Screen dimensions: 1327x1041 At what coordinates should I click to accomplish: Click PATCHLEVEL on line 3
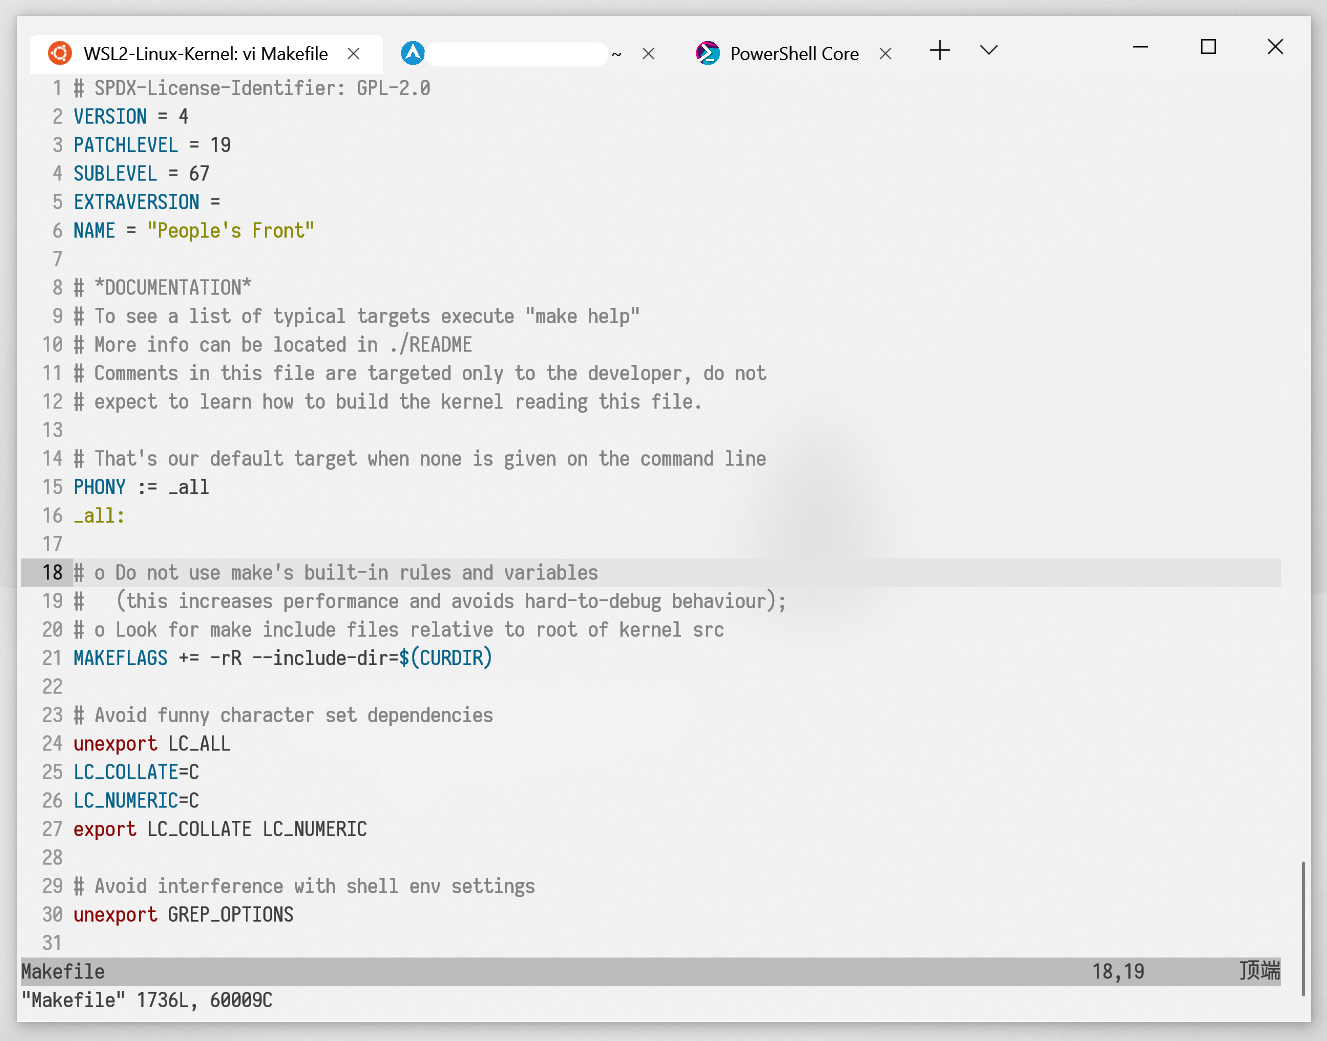click(126, 145)
